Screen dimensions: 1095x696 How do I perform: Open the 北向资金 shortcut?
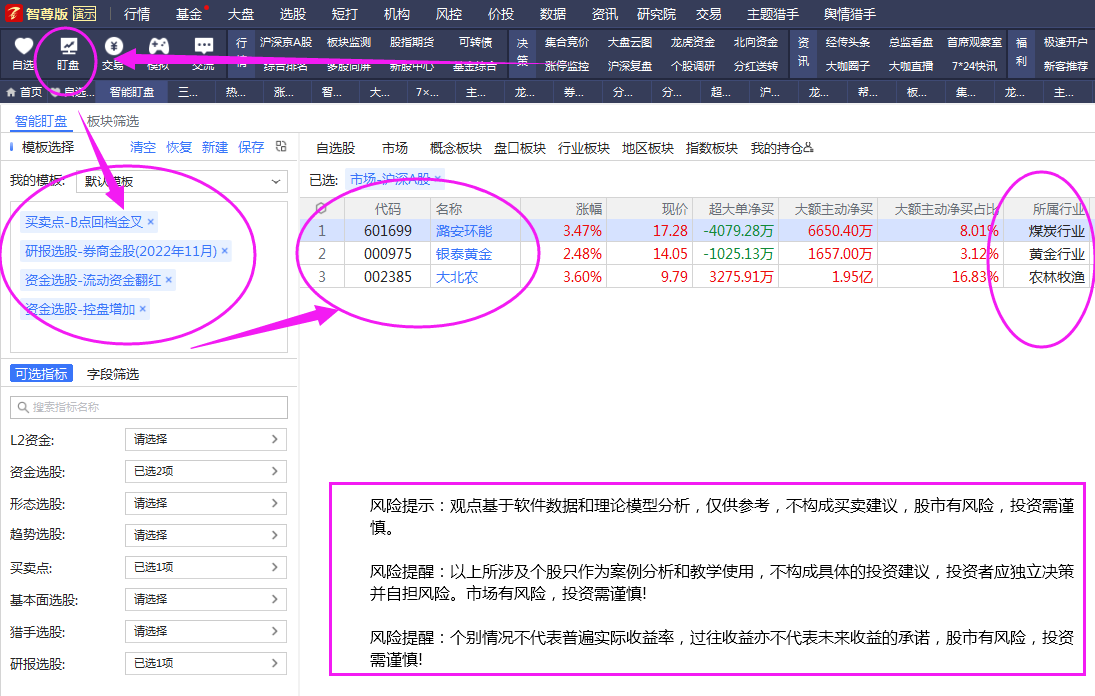click(x=756, y=43)
